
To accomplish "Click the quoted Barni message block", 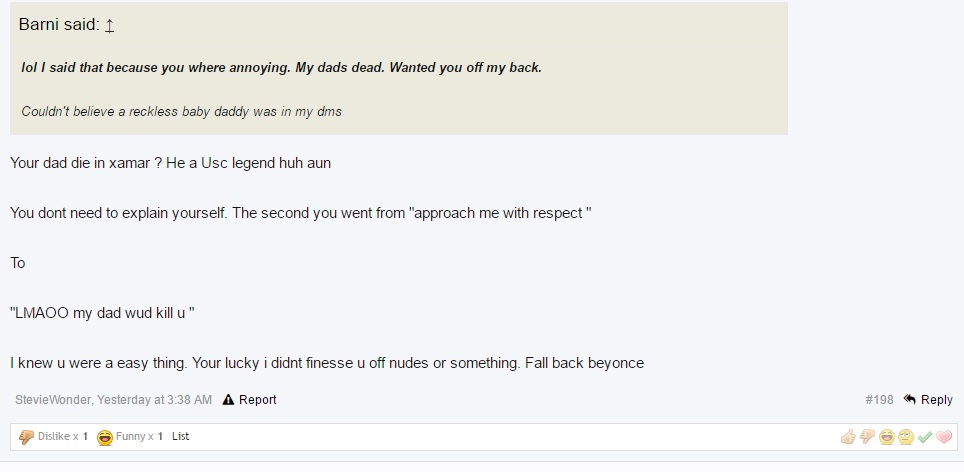I will tap(398, 68).
